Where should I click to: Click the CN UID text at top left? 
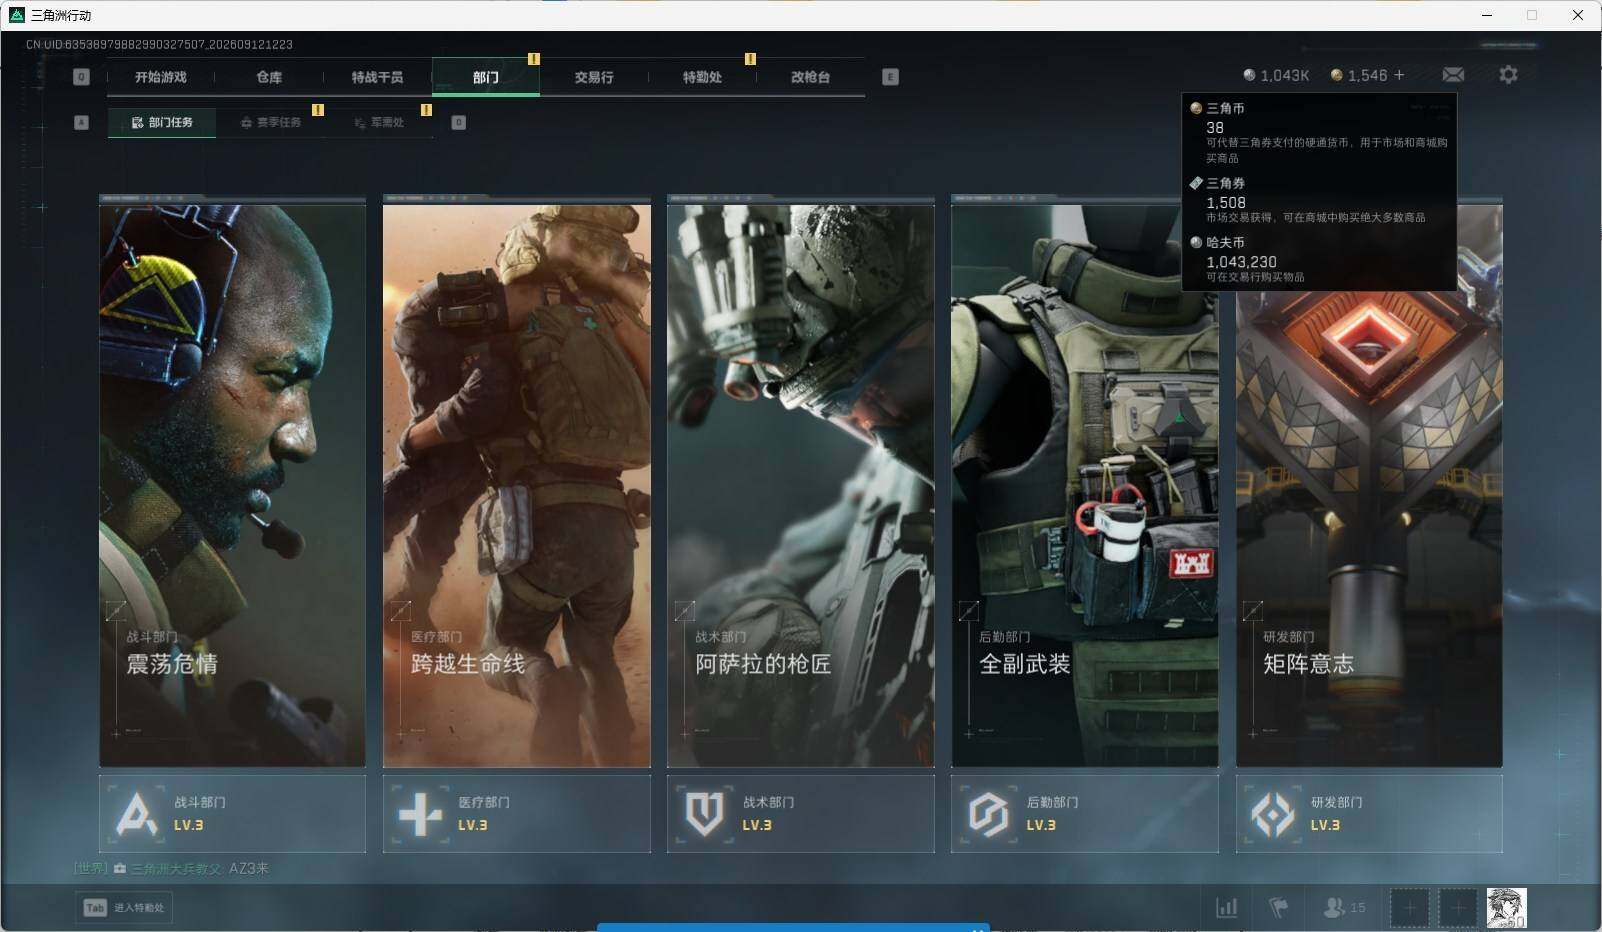pos(159,44)
